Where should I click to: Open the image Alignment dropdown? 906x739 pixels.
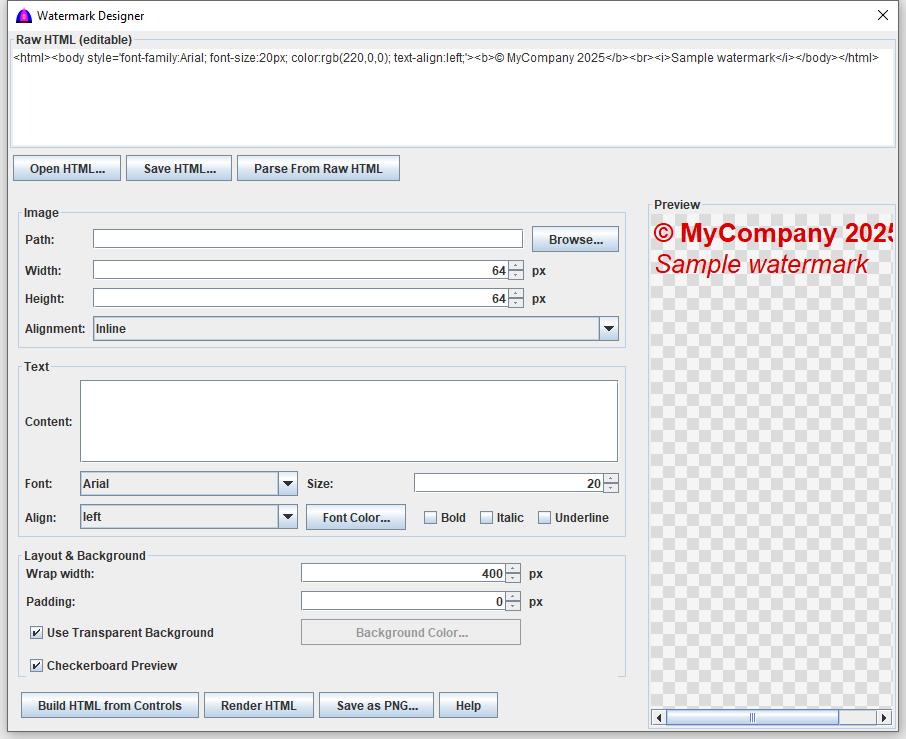click(608, 328)
